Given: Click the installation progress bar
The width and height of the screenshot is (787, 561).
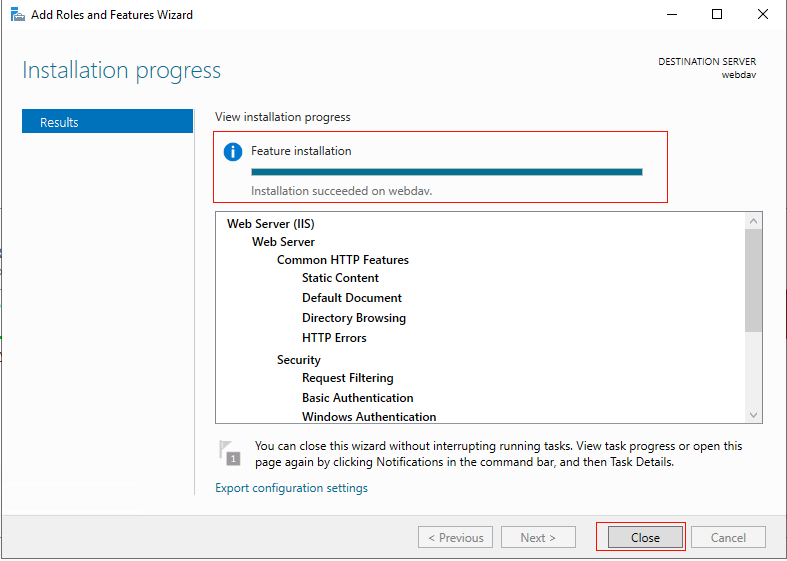Looking at the screenshot, I should 447,172.
